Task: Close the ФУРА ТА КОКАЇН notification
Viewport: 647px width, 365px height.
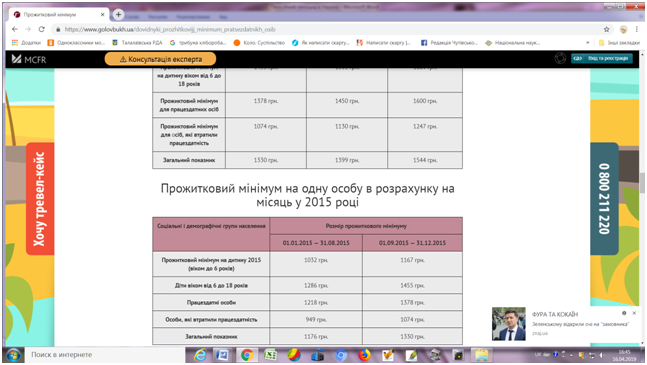Action: [x=634, y=313]
